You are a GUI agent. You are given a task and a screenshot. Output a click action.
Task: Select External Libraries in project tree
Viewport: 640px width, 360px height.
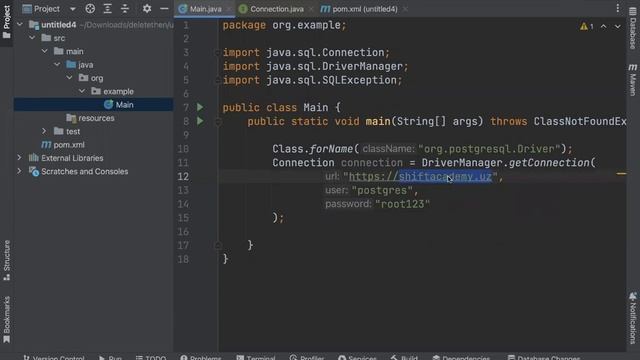click(x=93, y=158)
